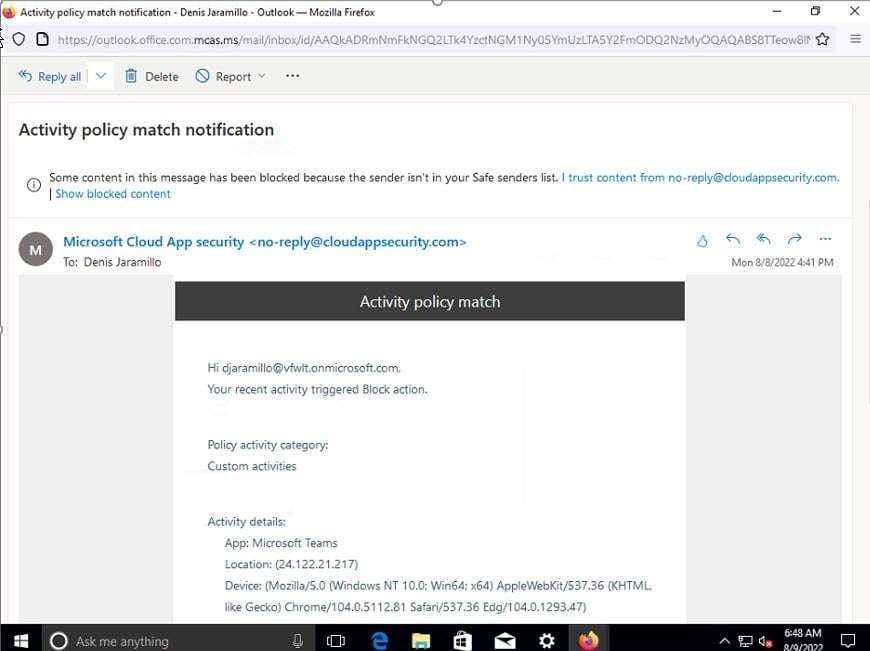870x651 pixels.
Task: Open more actions in message header
Action: pos(825,239)
